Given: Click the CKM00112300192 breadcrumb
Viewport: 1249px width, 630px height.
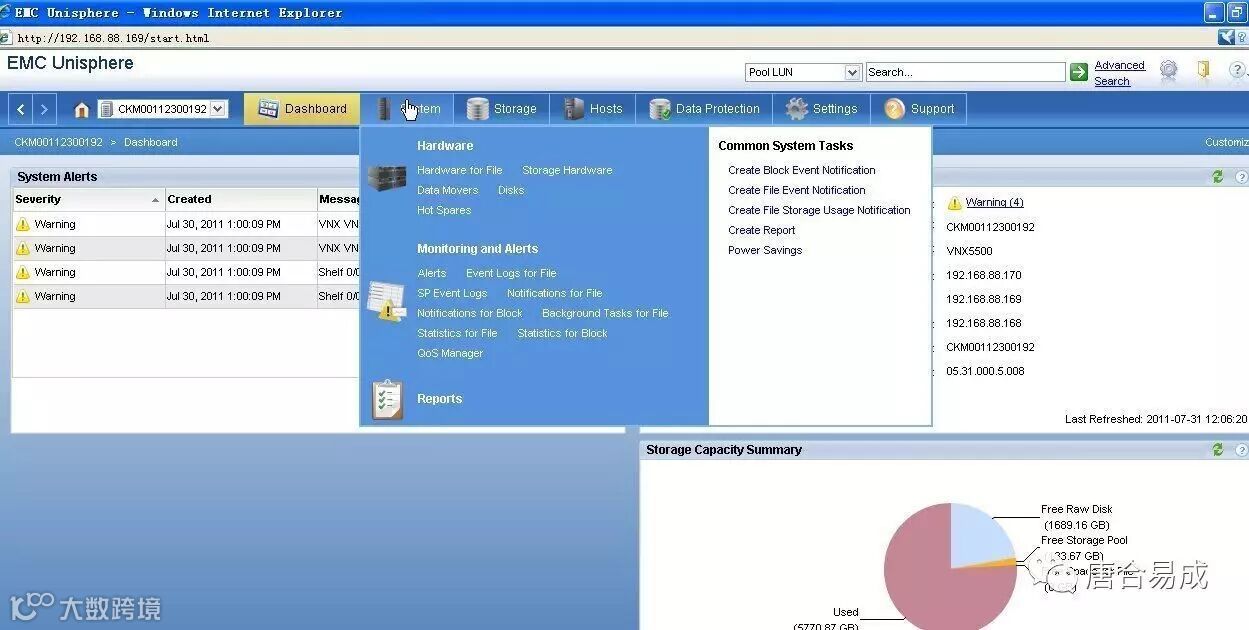Looking at the screenshot, I should coord(58,143).
